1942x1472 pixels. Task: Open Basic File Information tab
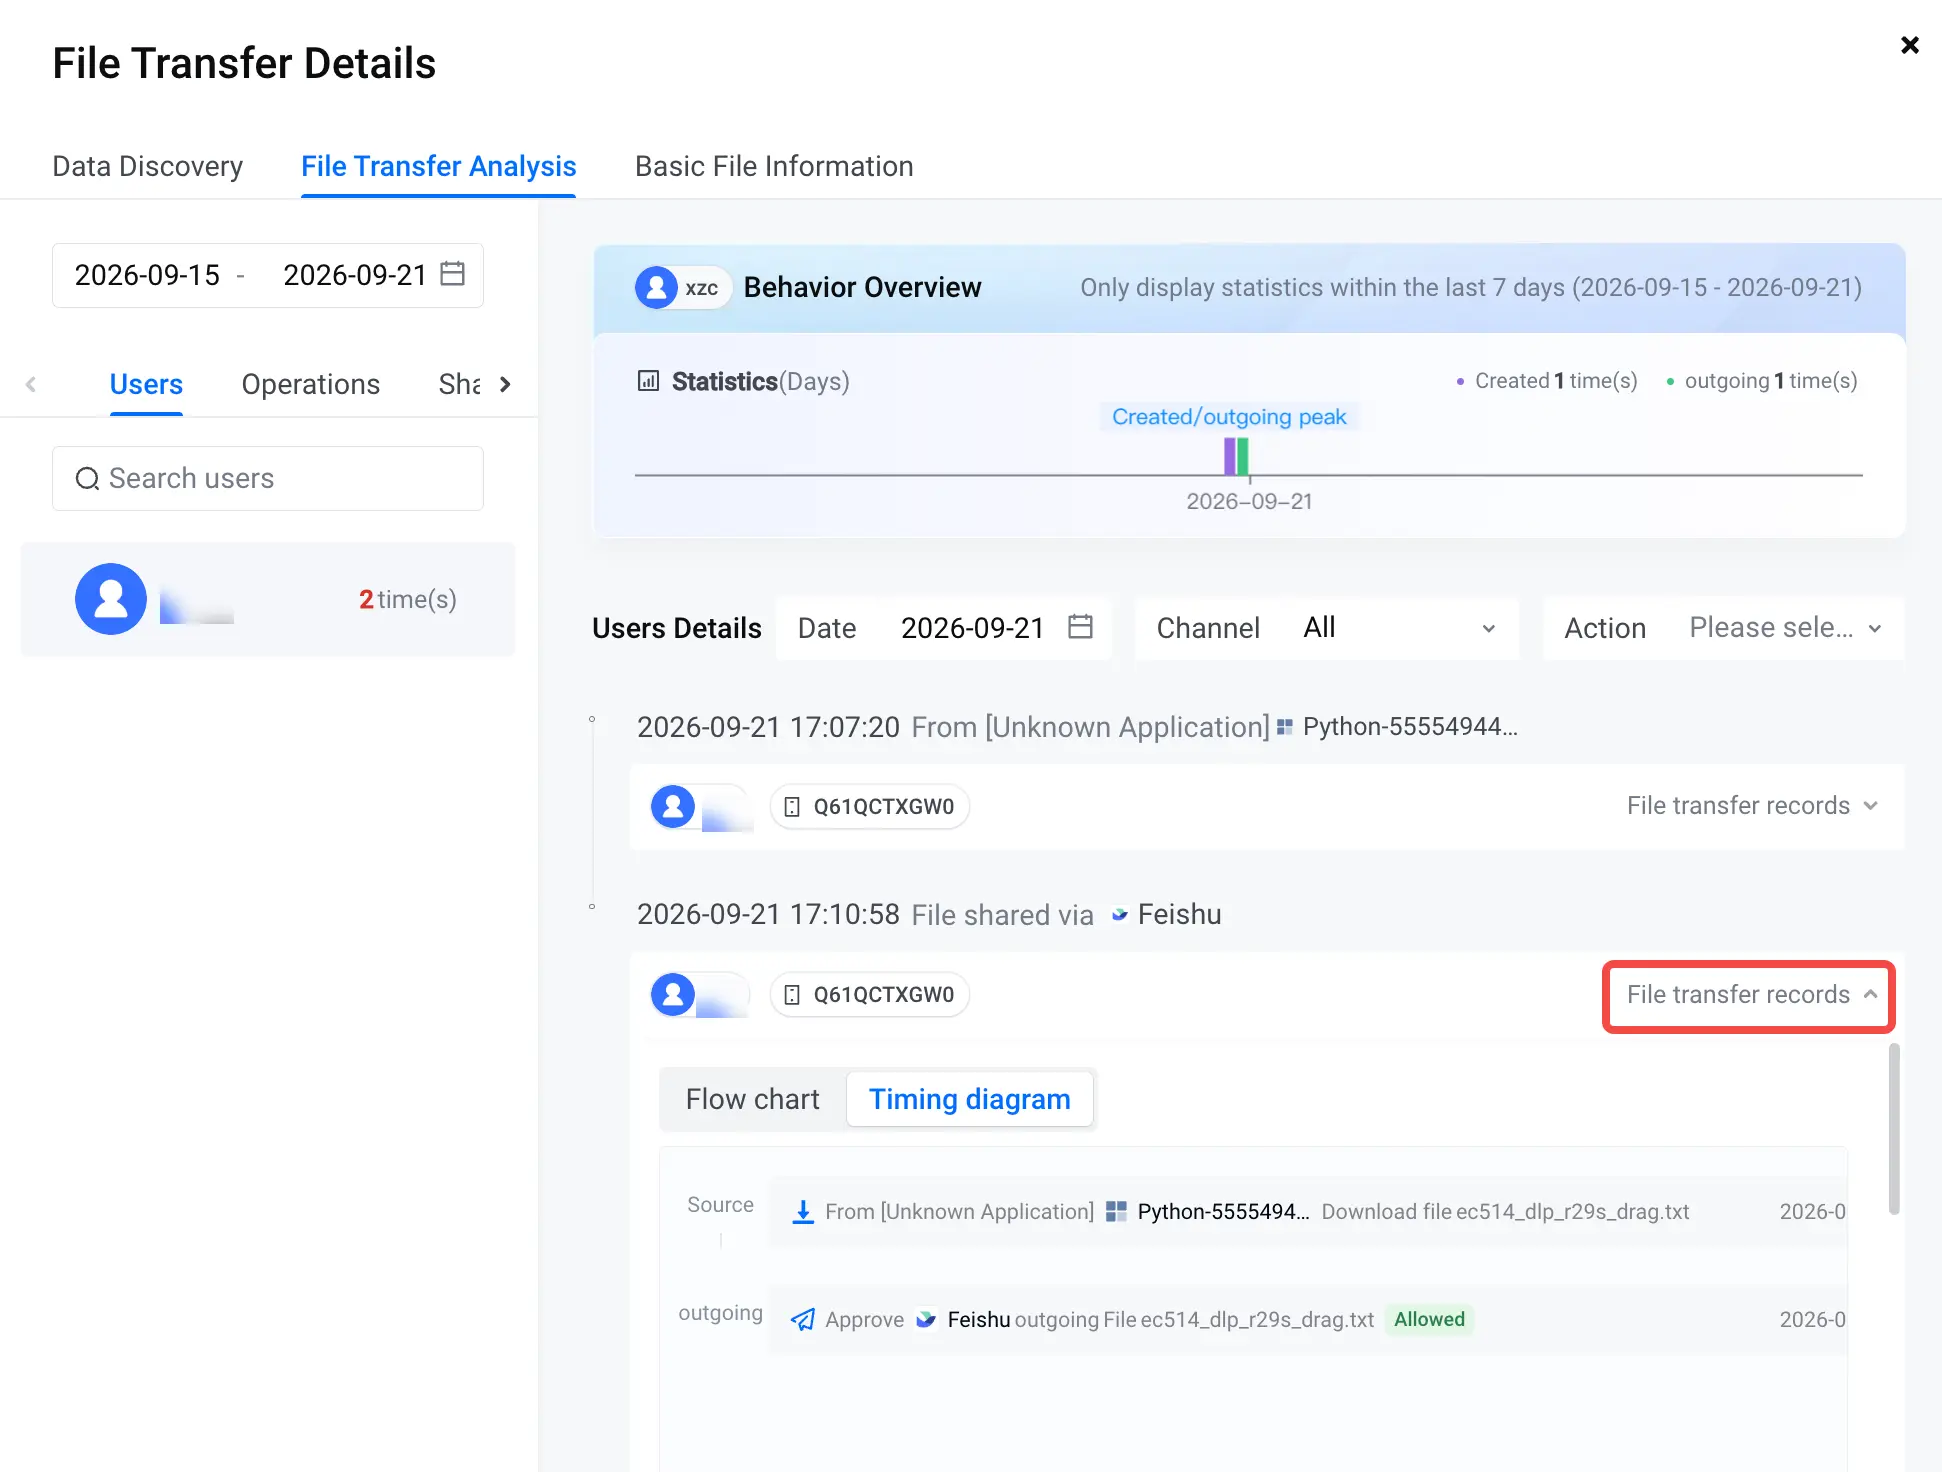point(774,166)
